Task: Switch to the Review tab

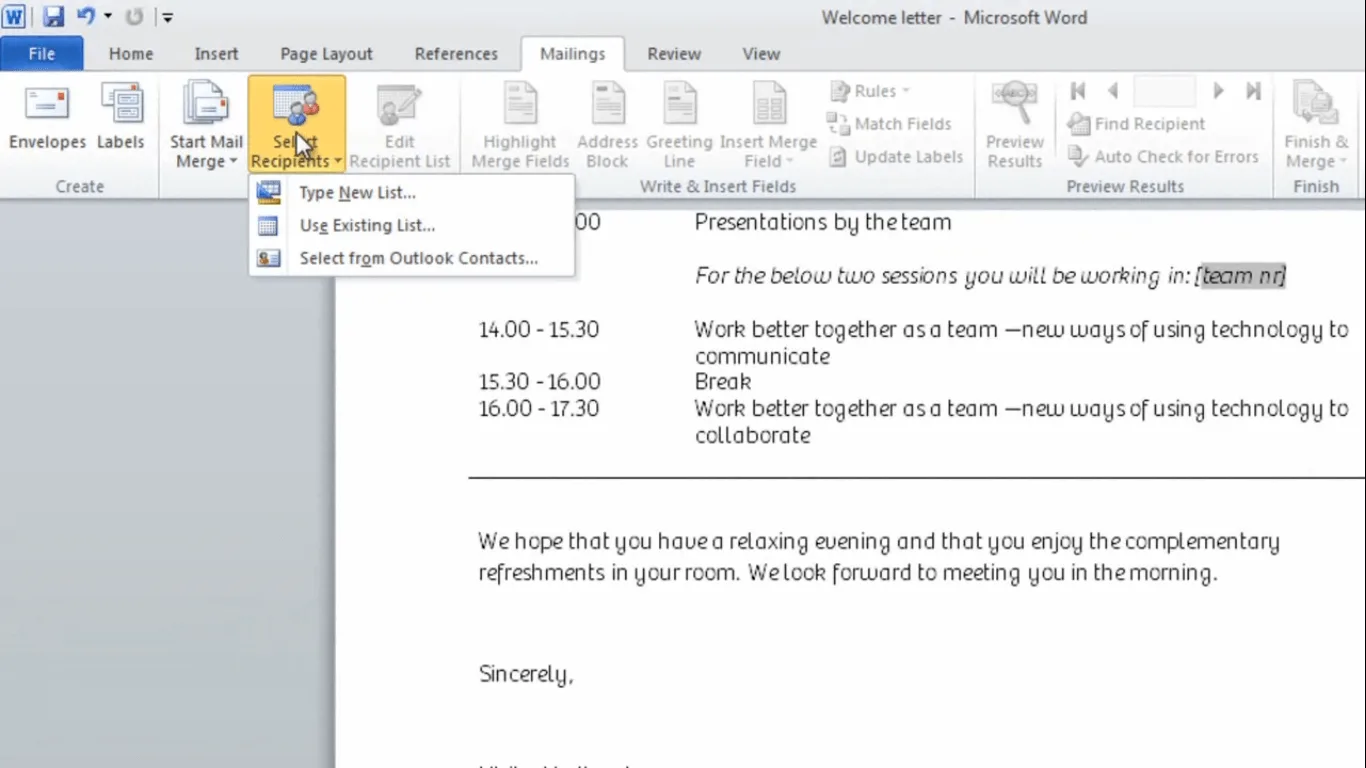Action: tap(674, 54)
